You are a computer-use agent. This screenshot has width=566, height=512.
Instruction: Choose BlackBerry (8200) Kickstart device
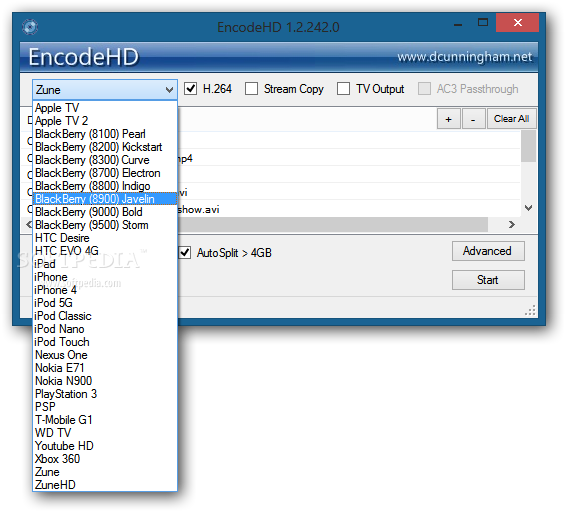tap(105, 147)
